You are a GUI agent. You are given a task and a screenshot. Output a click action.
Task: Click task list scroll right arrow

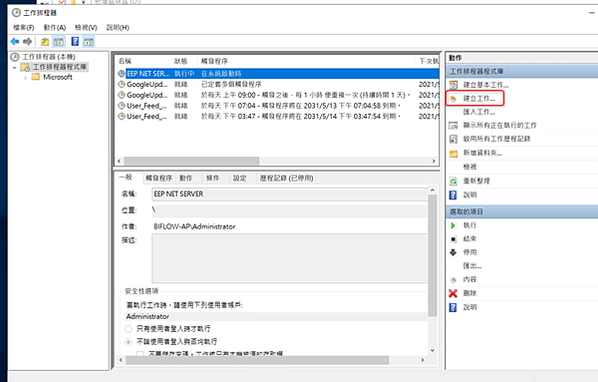pyautogui.click(x=434, y=161)
